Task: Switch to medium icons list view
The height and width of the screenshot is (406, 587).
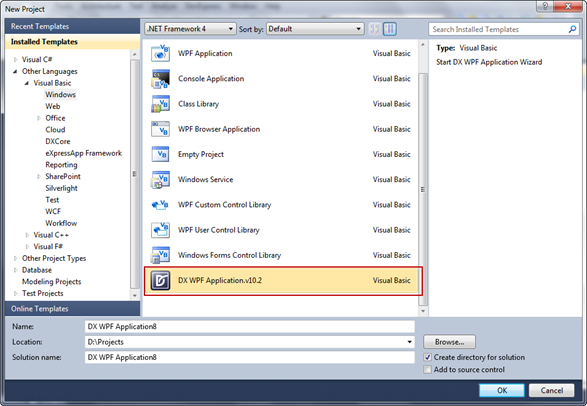Action: (390, 29)
